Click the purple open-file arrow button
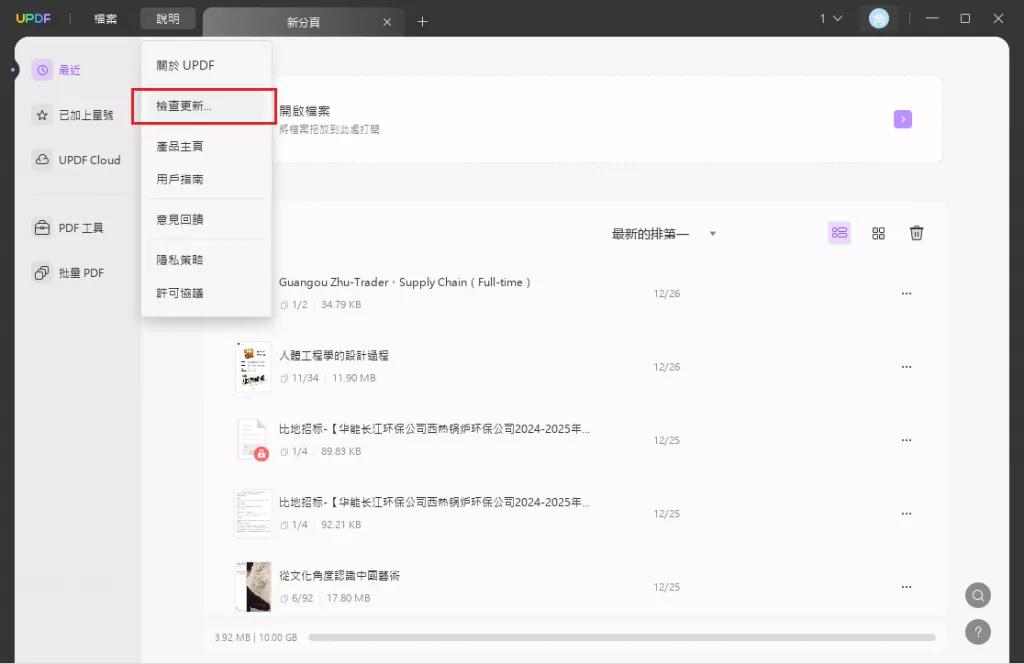 point(903,119)
